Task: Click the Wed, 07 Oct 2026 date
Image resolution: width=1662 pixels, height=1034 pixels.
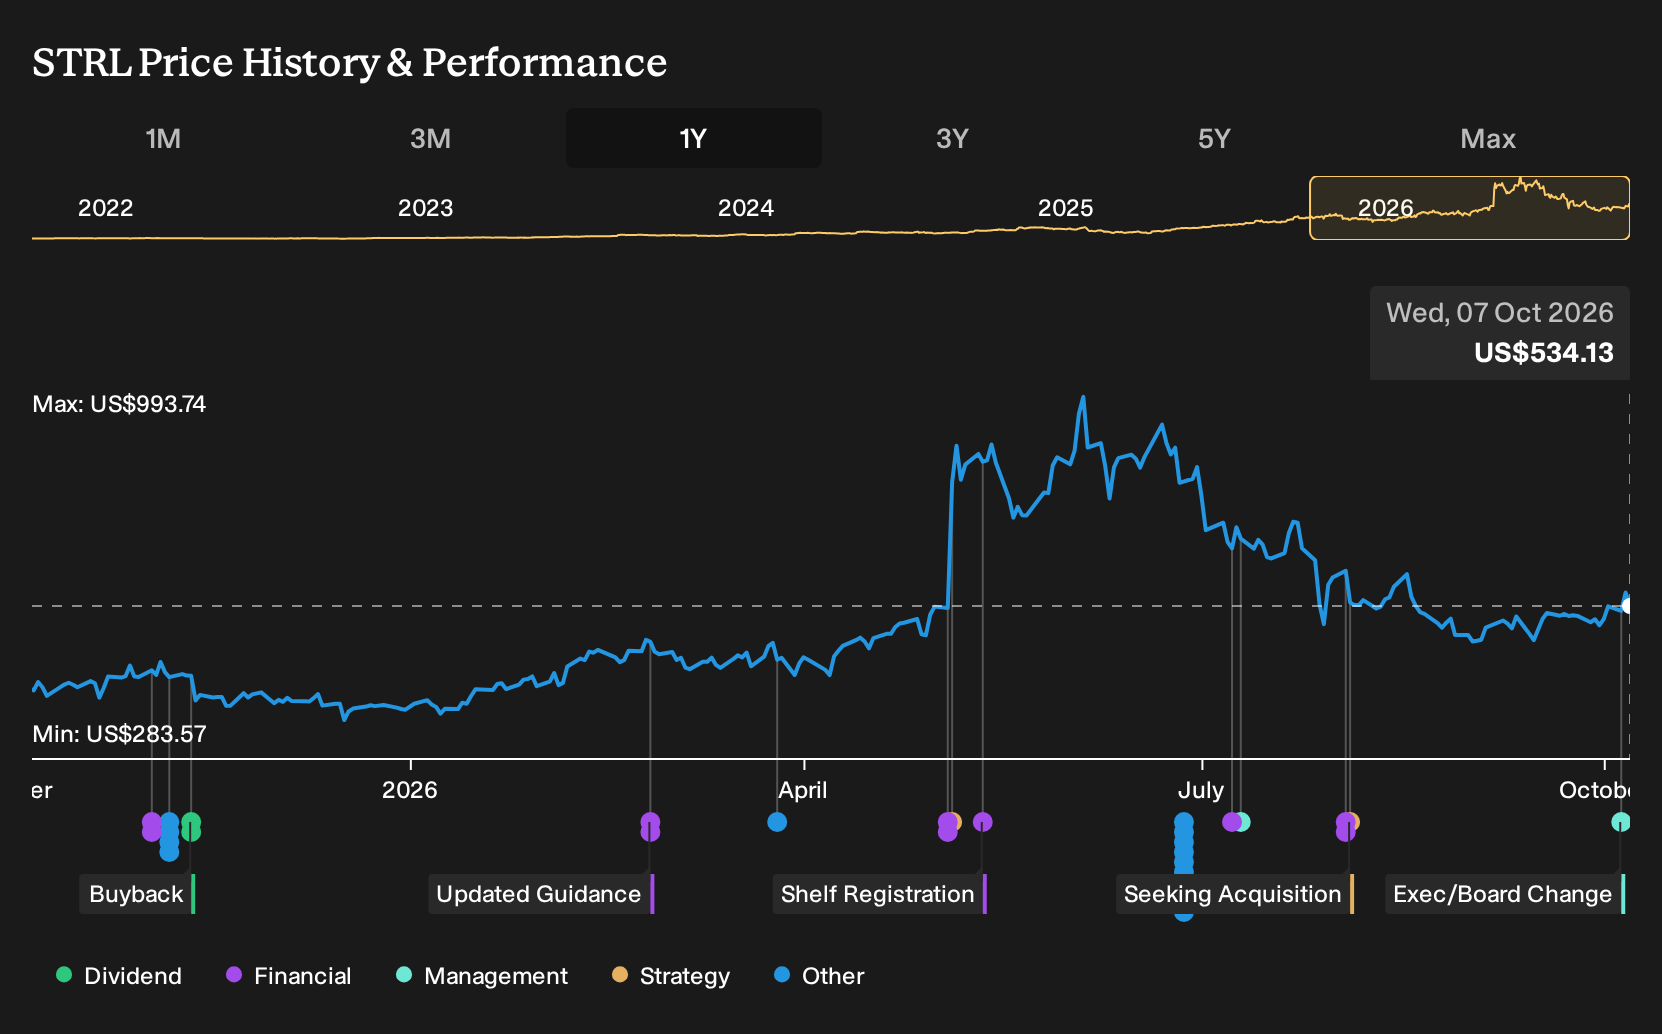Action: click(1500, 313)
